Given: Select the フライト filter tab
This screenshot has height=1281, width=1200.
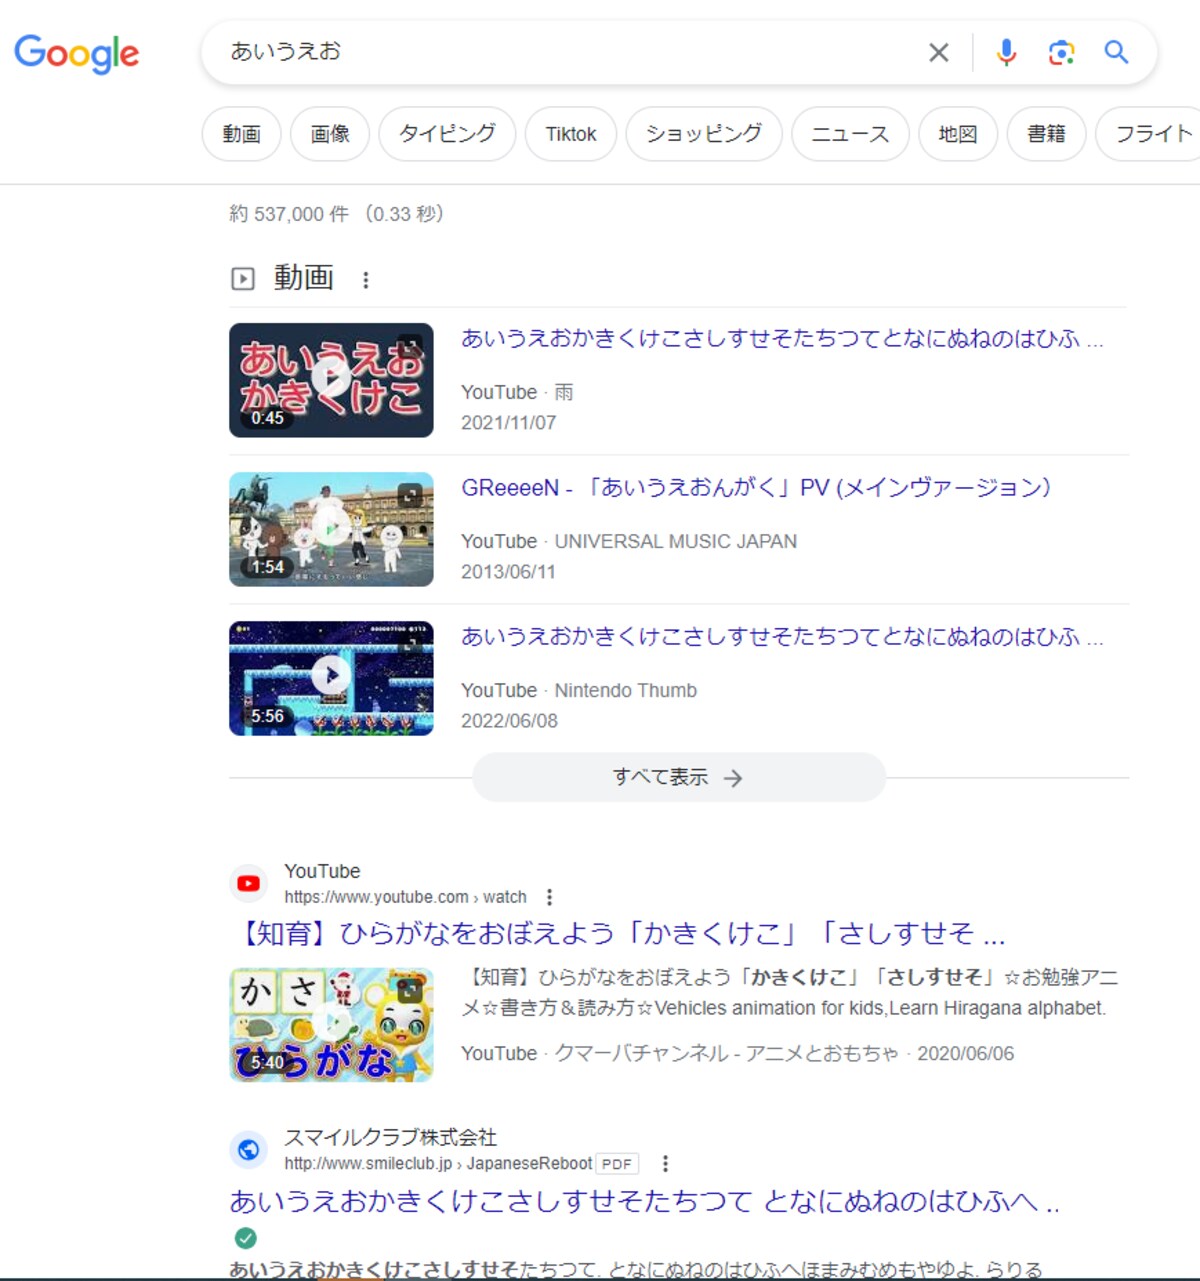Looking at the screenshot, I should coord(1150,134).
